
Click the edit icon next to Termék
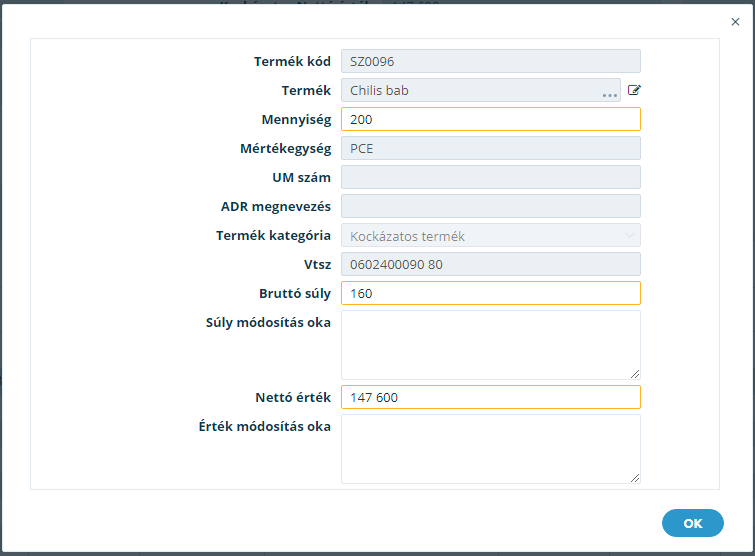(634, 90)
